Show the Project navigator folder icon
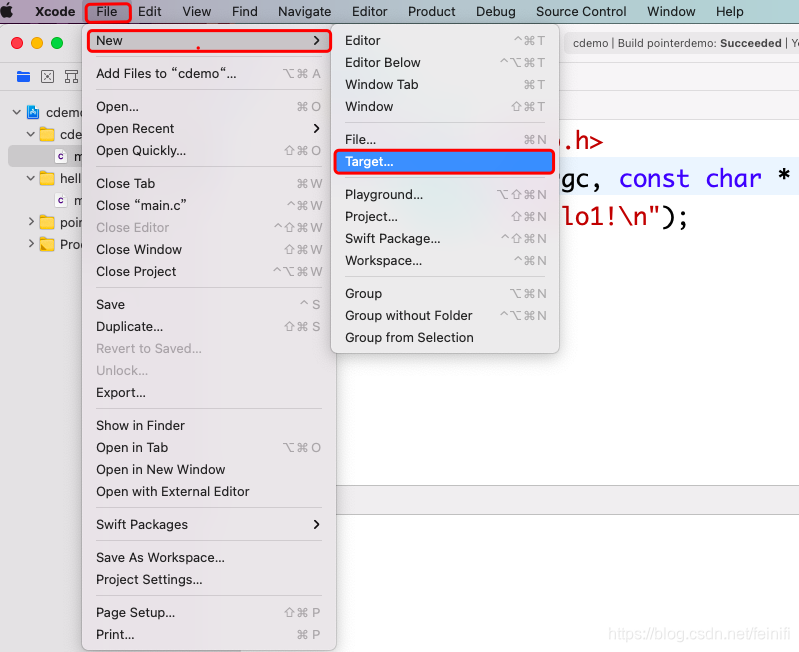Screen dimensions: 799x652 tap(23, 77)
